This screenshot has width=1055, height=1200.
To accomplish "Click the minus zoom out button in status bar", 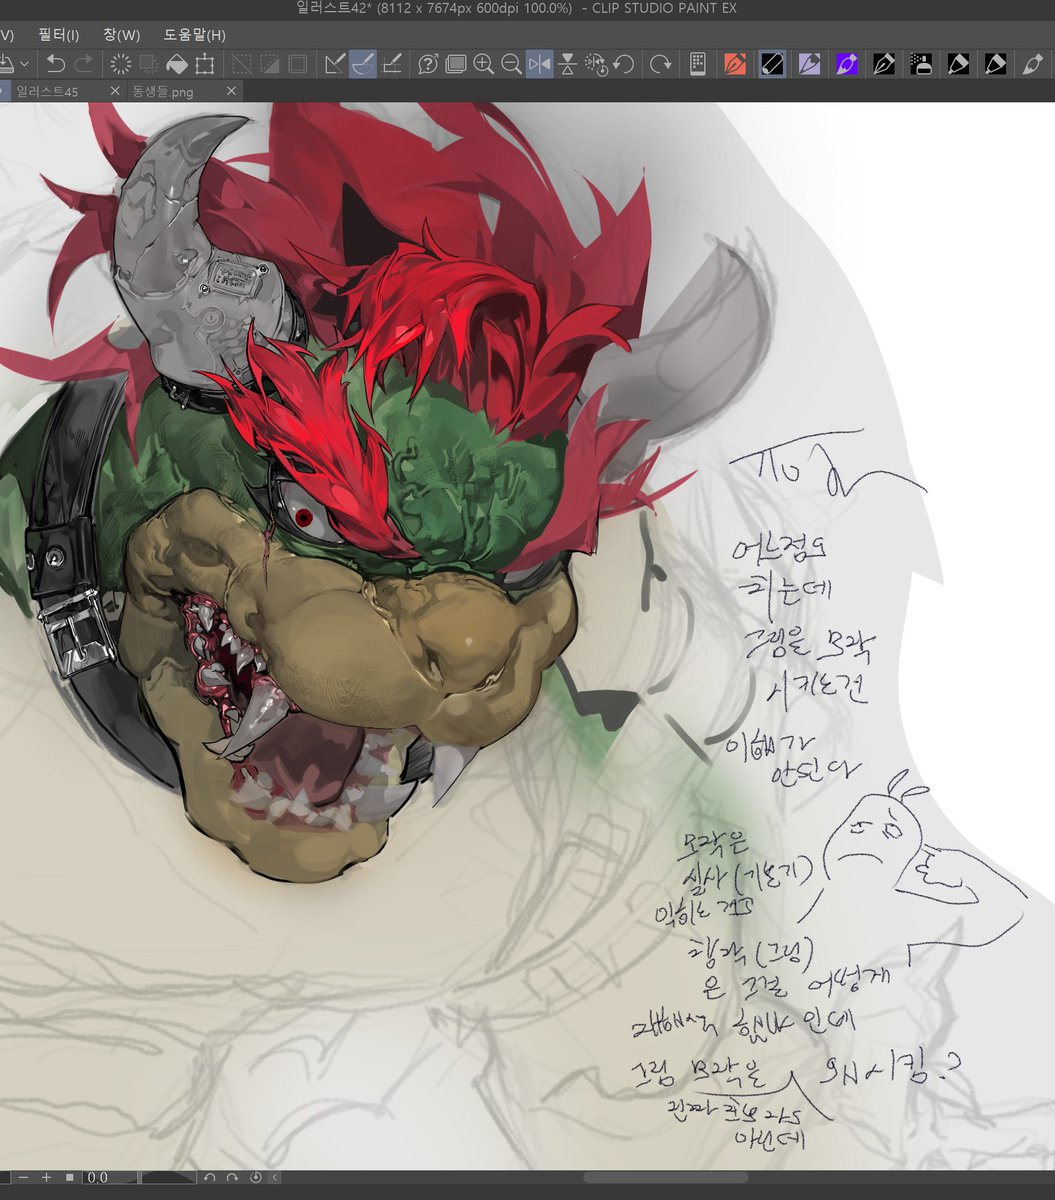I will pyautogui.click(x=23, y=1177).
